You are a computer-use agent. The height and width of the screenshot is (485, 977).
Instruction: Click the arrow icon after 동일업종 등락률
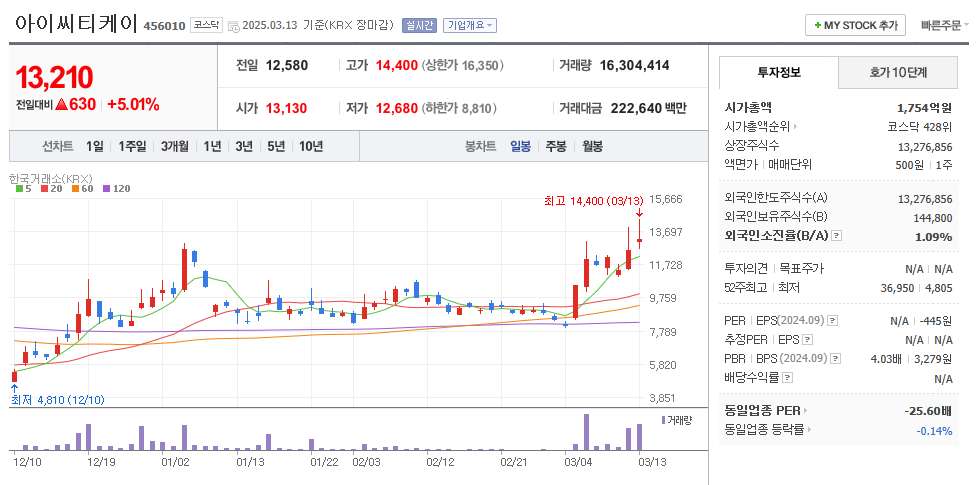pyautogui.click(x=809, y=430)
